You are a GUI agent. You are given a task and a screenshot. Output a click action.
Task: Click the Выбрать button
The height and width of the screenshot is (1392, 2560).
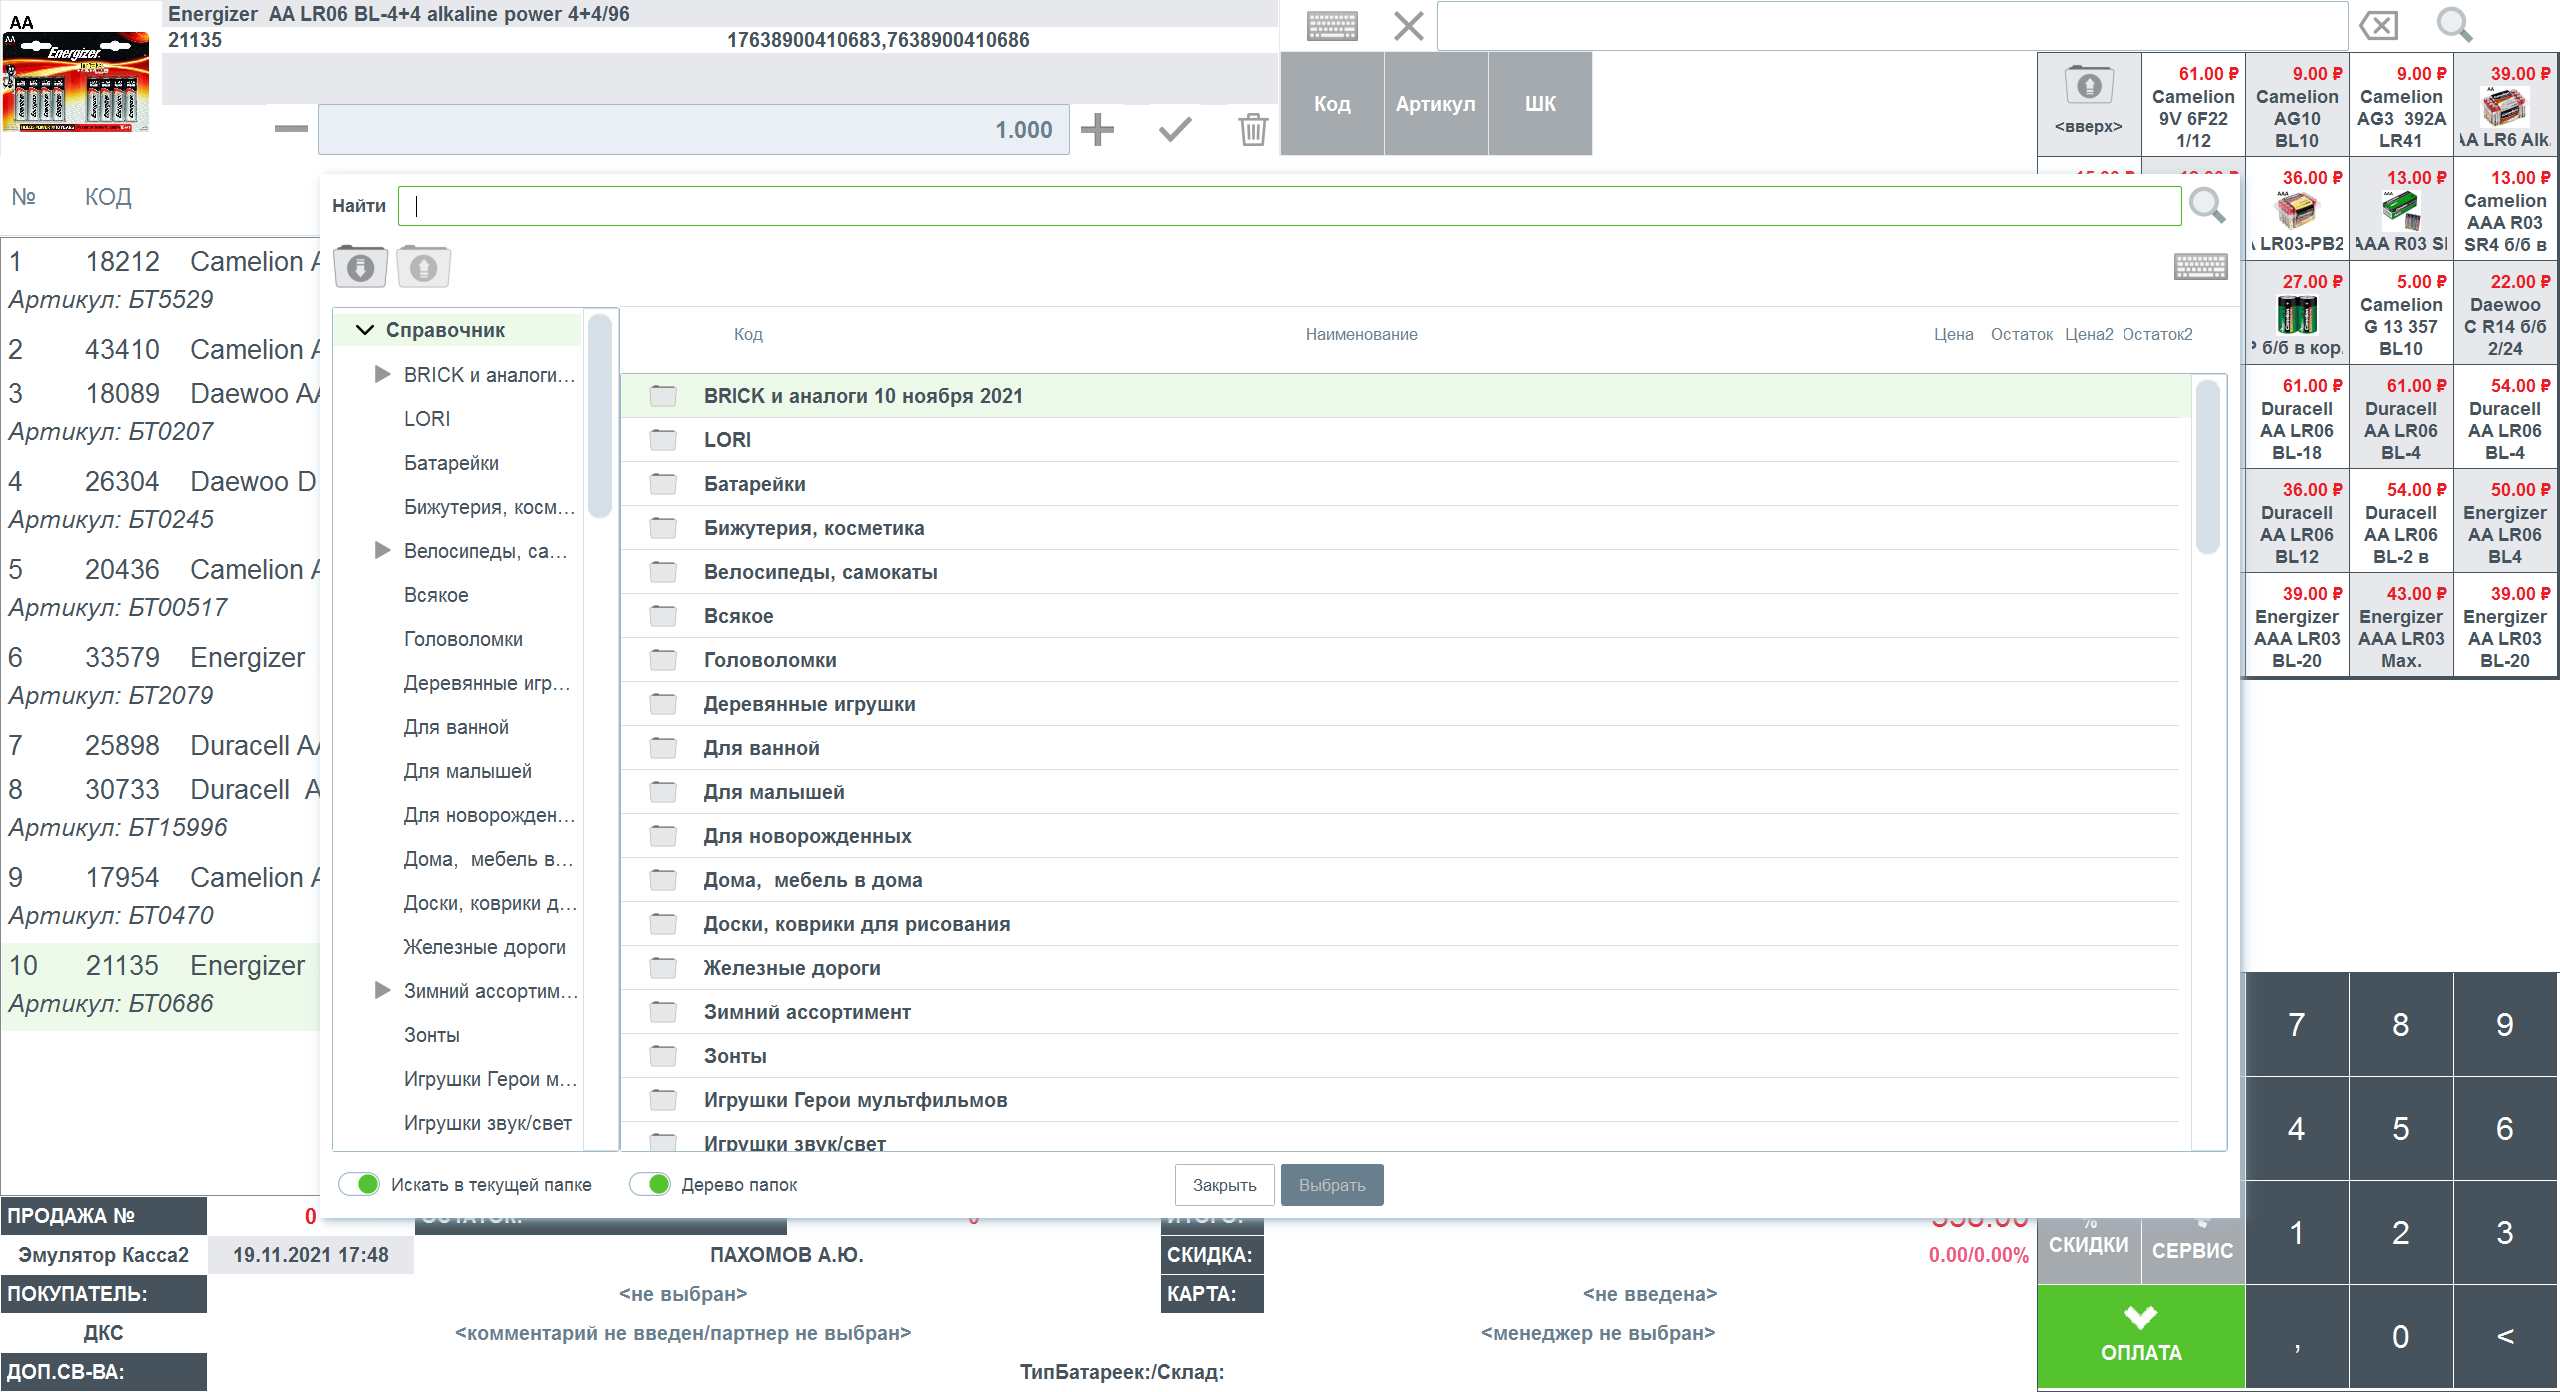(x=1332, y=1185)
